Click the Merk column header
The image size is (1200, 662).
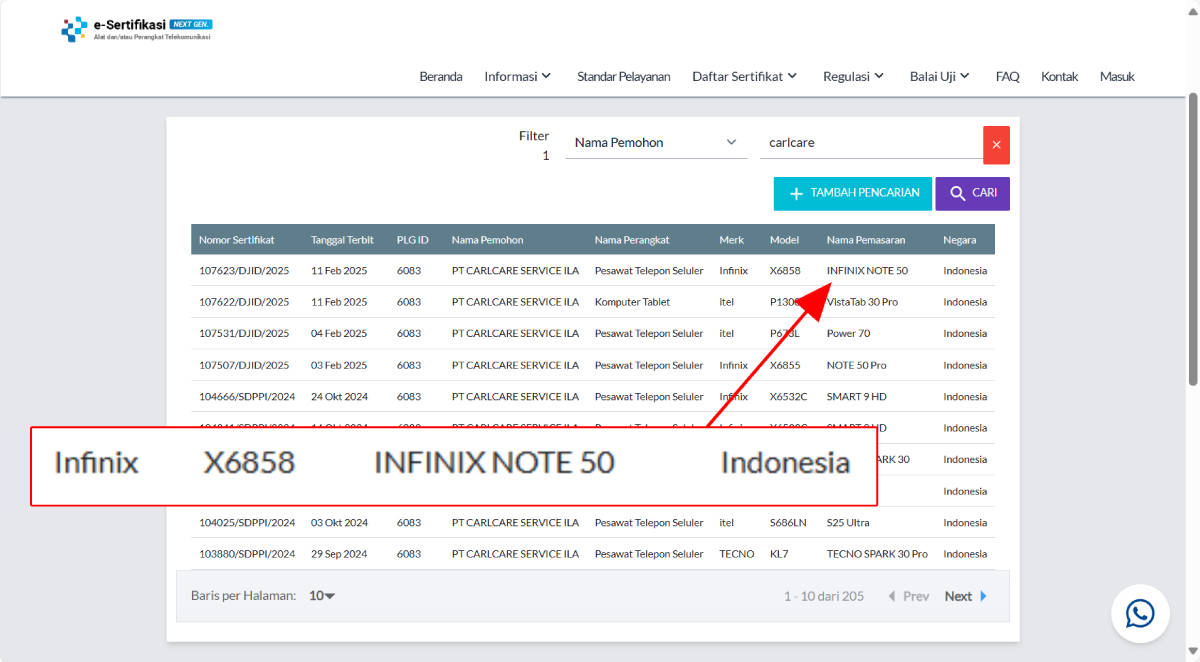[x=731, y=240]
